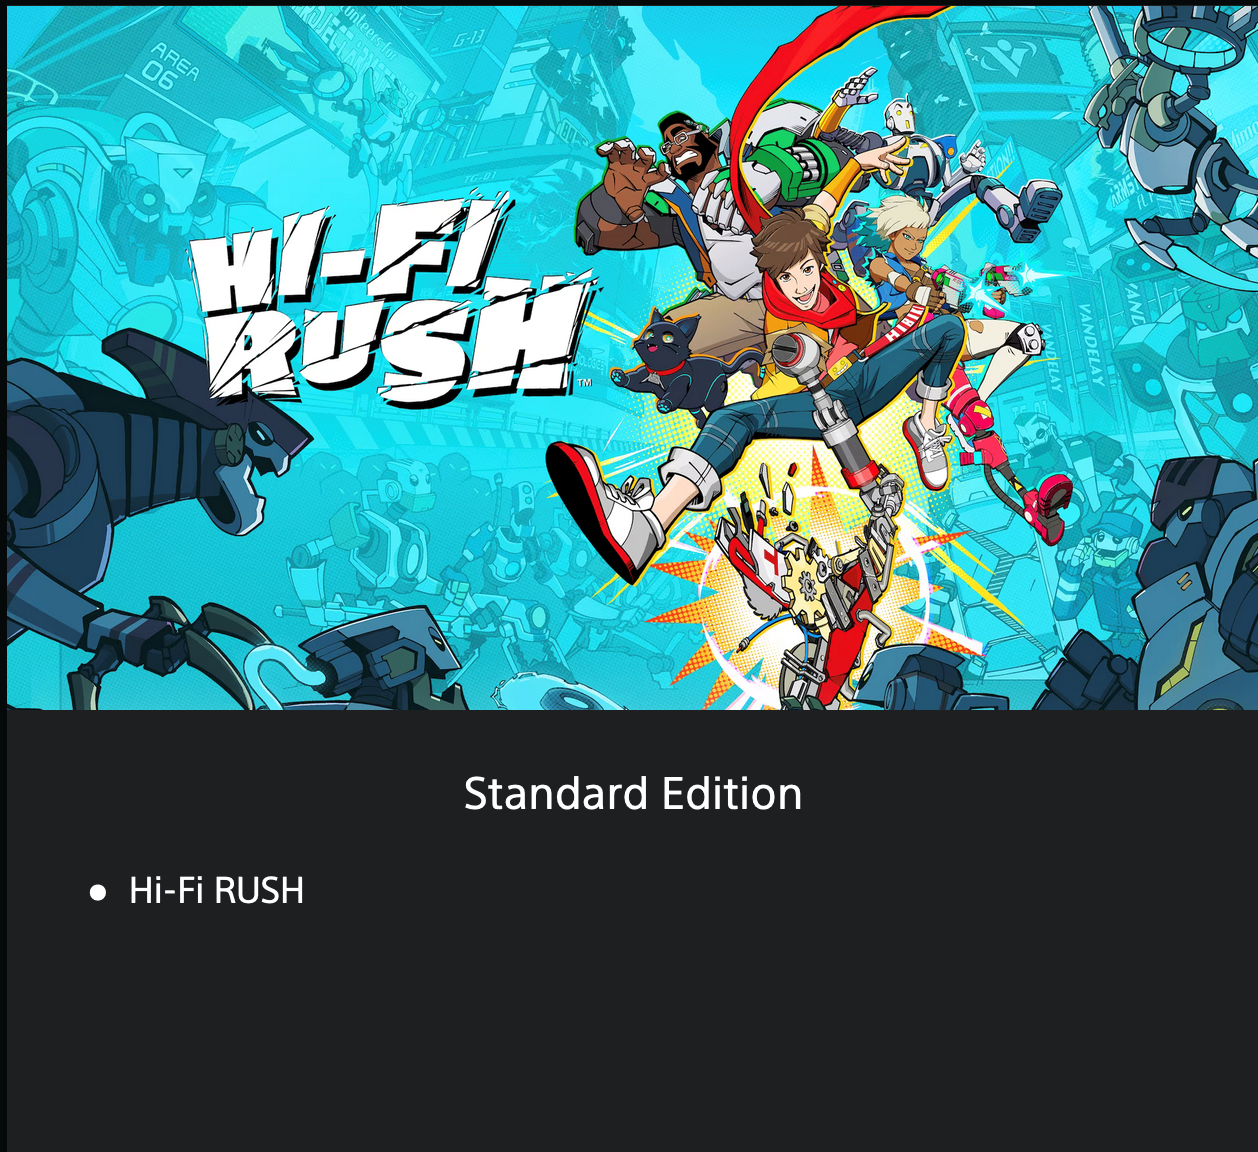Click the trademark symbol beside the logo

pyautogui.click(x=585, y=382)
